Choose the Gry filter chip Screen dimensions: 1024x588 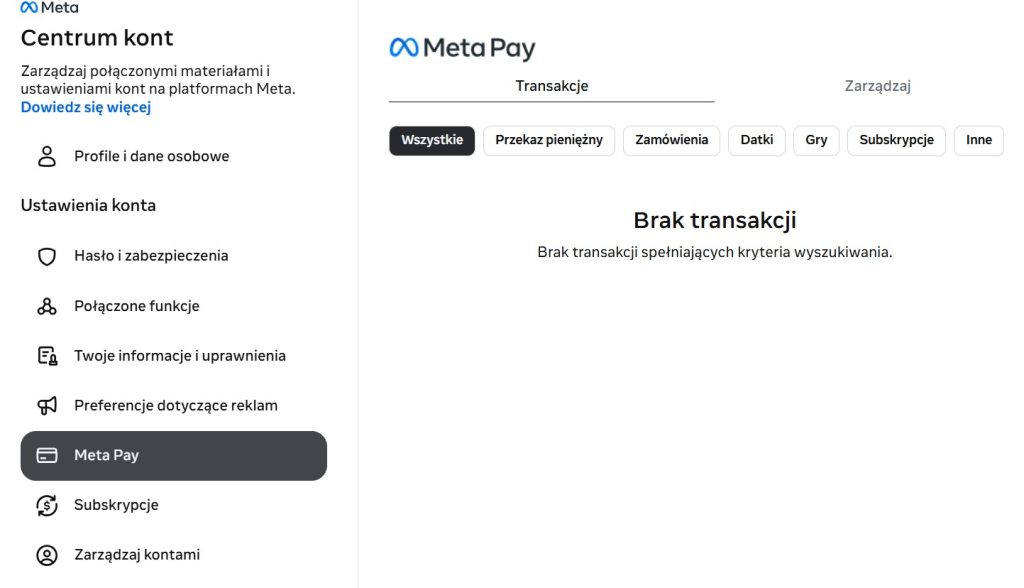point(816,140)
